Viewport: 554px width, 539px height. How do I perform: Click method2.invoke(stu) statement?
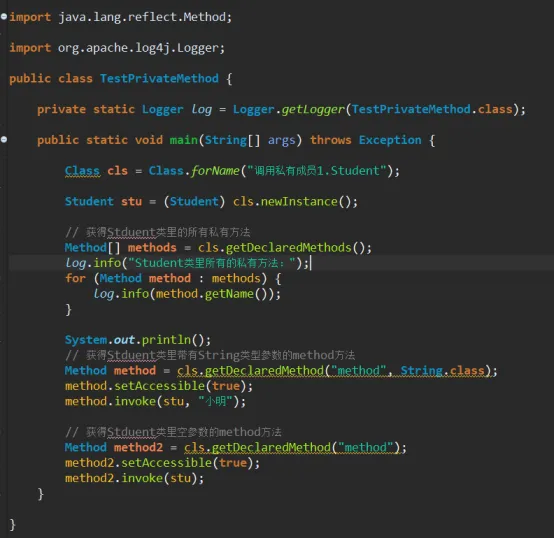[x=135, y=478]
